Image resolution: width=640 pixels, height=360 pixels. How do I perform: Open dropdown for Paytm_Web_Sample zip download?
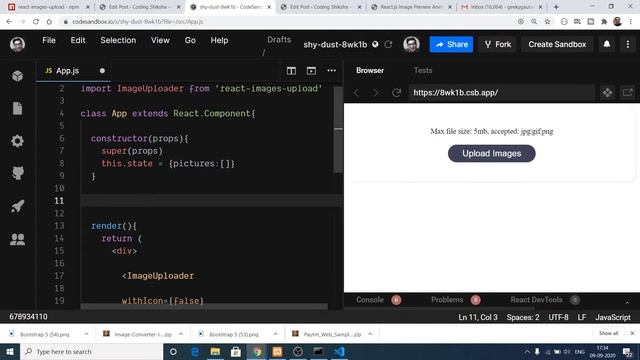pos(370,334)
